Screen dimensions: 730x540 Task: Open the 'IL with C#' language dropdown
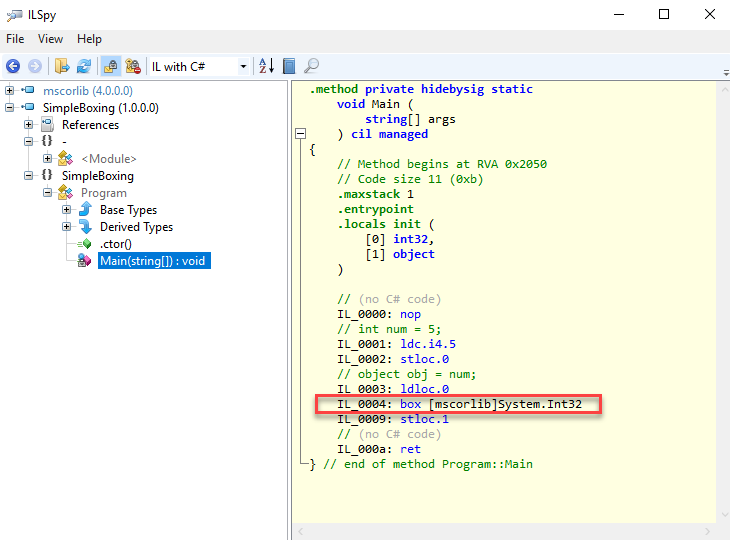200,66
